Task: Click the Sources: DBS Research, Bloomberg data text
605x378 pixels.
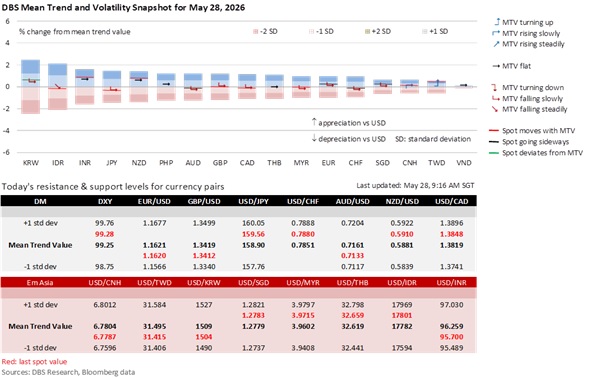Action: [x=68, y=372]
